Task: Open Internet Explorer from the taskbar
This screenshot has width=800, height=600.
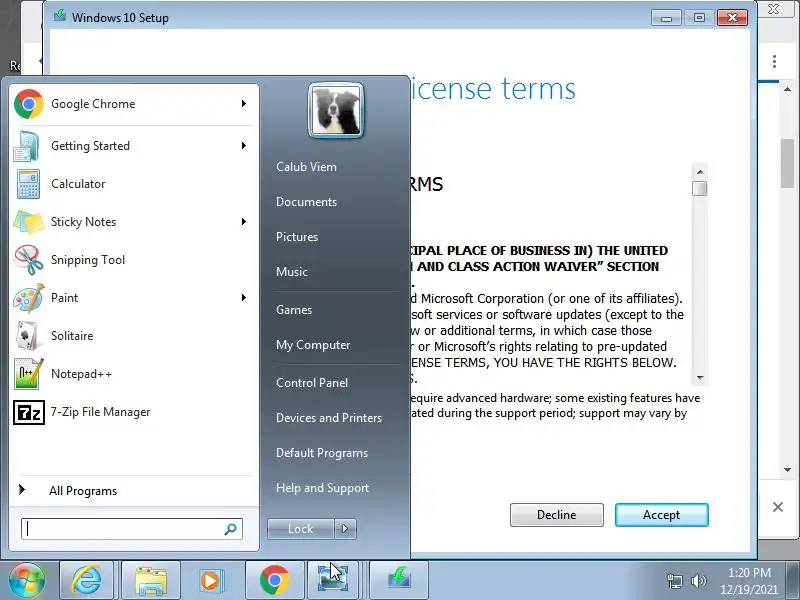Action: point(87,580)
